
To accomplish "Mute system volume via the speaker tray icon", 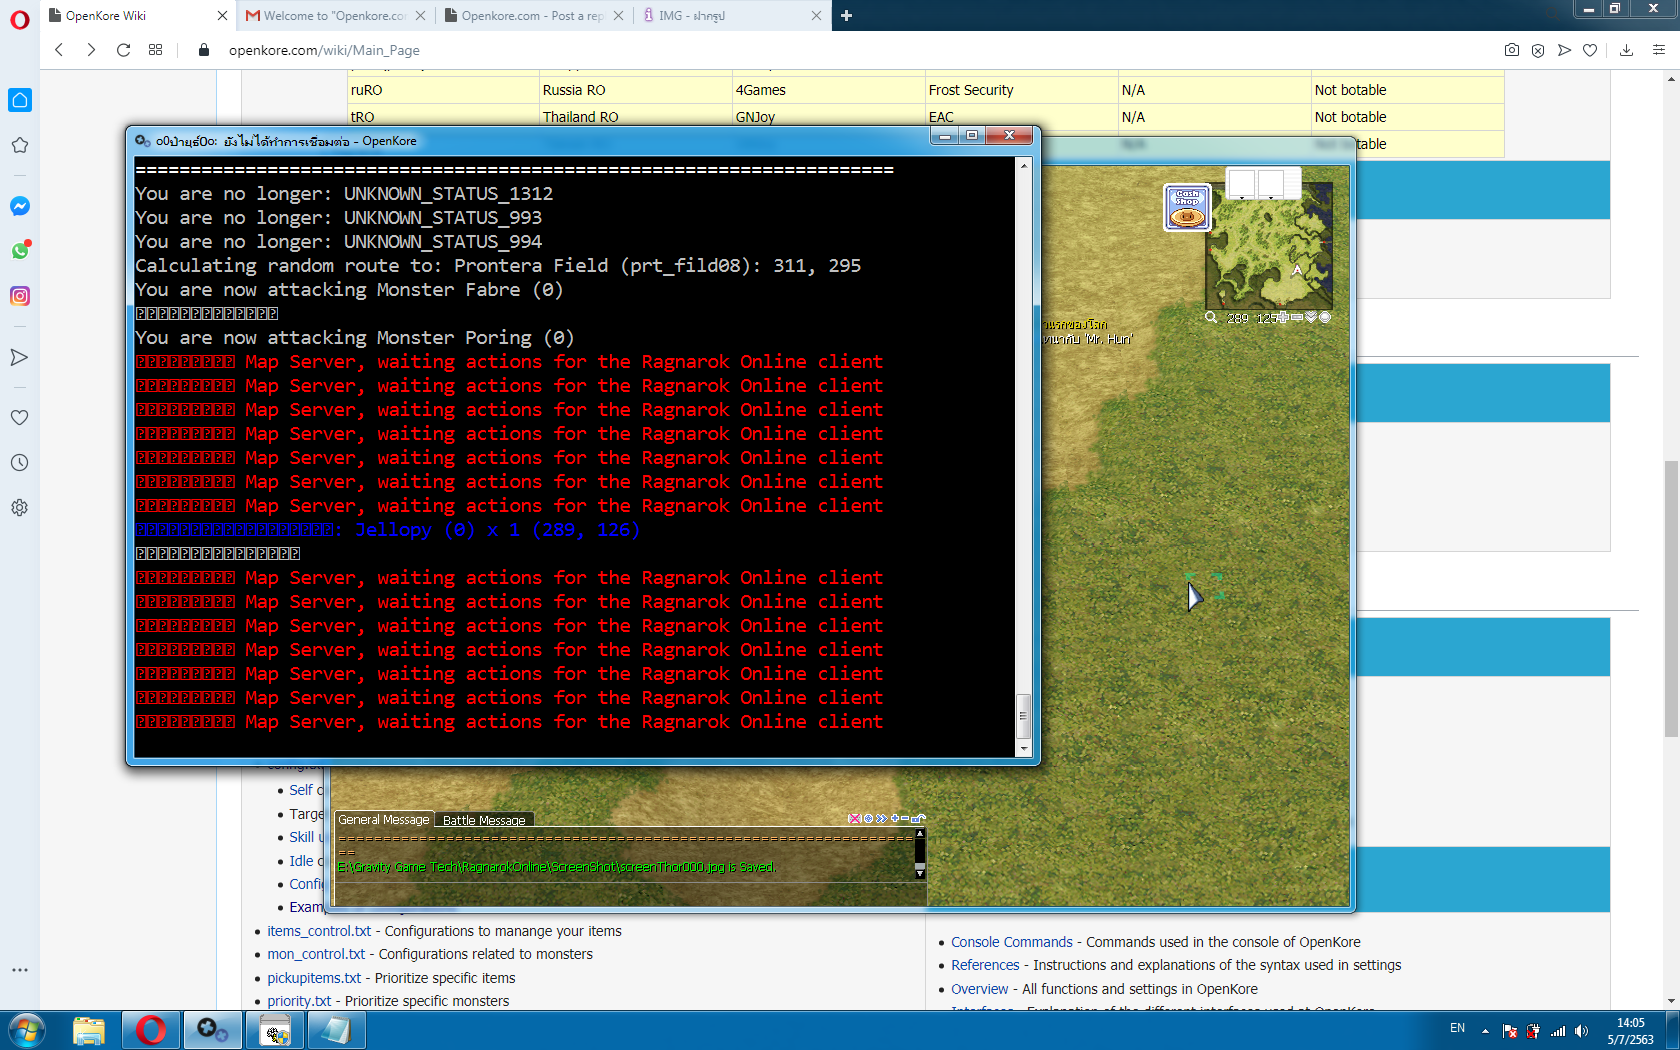I will tap(1581, 1031).
